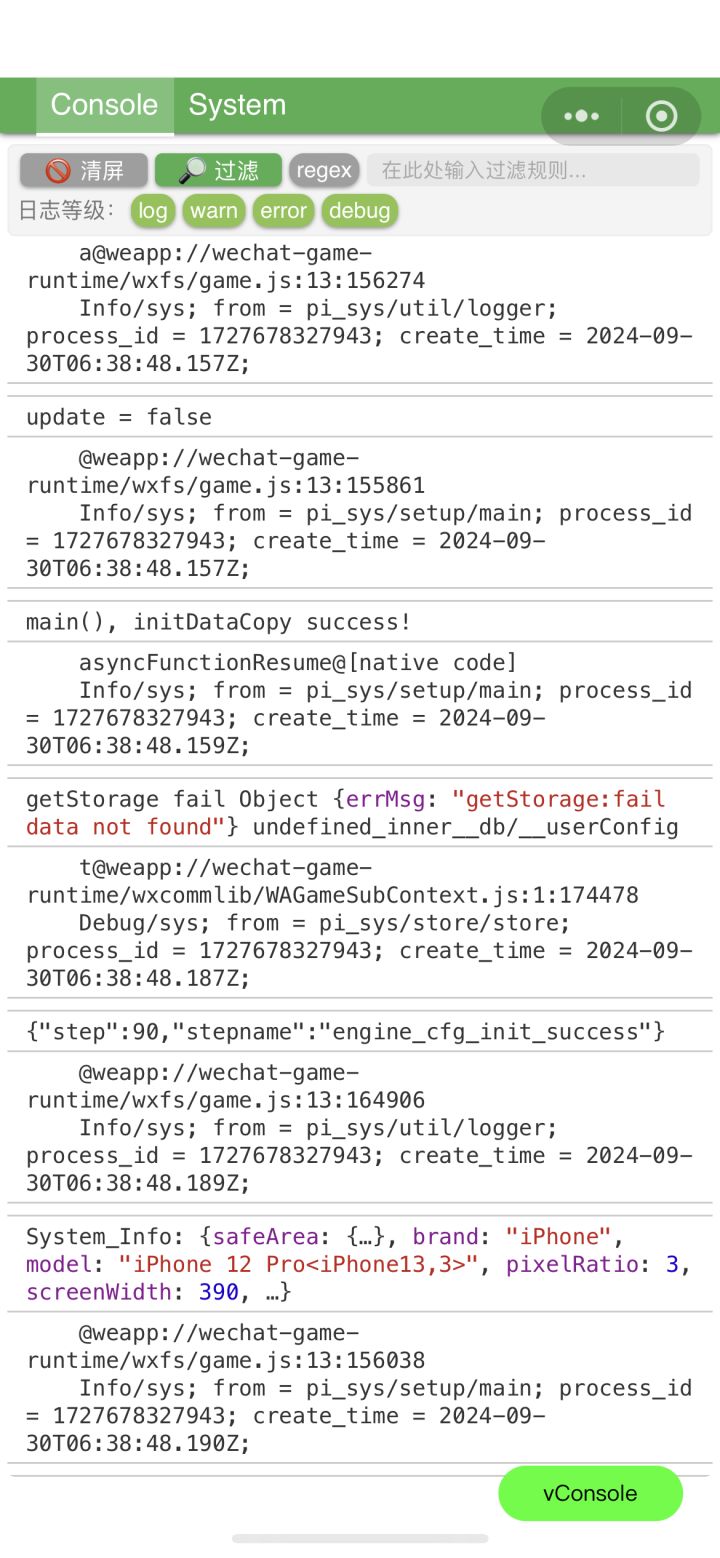Image resolution: width=720 pixels, height=1558 pixels.
Task: Focus the filter rule input field
Action: pos(532,170)
